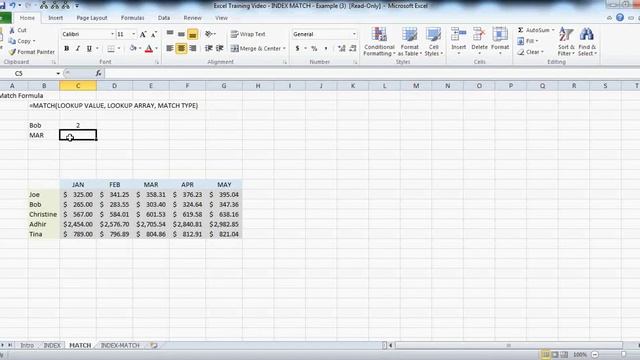Screen dimensions: 640x360
Task: Apply percent style
Action: pos(314,49)
